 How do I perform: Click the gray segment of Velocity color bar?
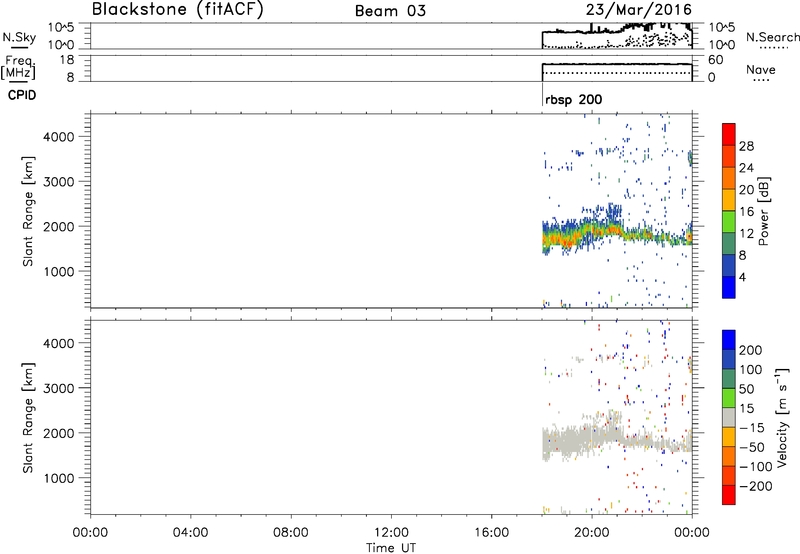pos(729,417)
